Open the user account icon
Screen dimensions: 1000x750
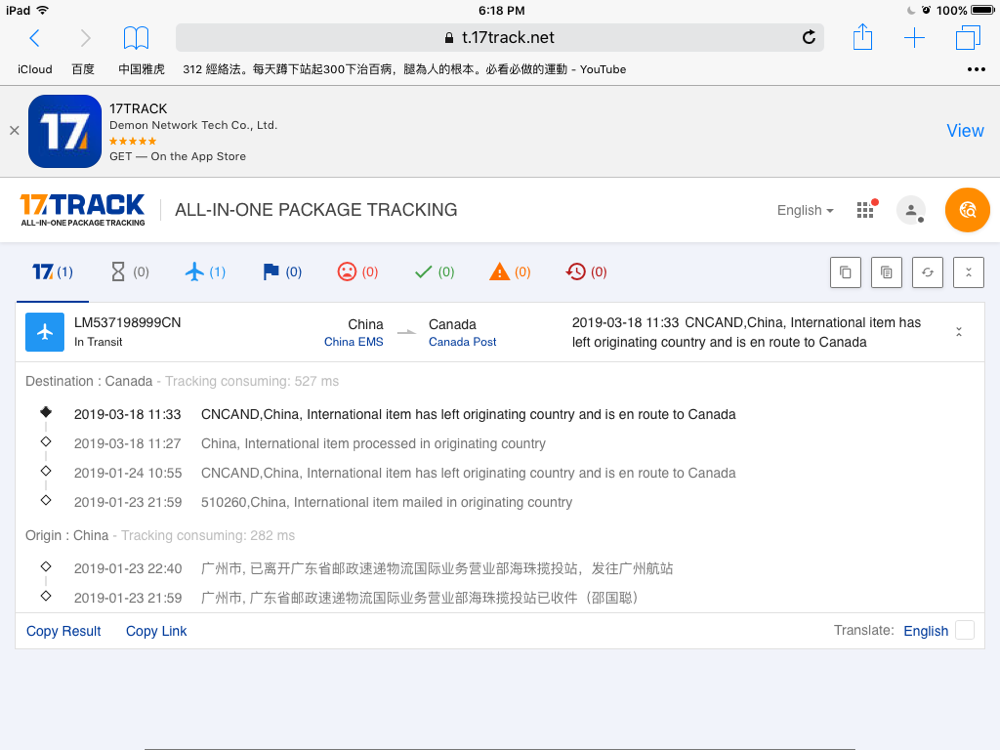coord(911,210)
